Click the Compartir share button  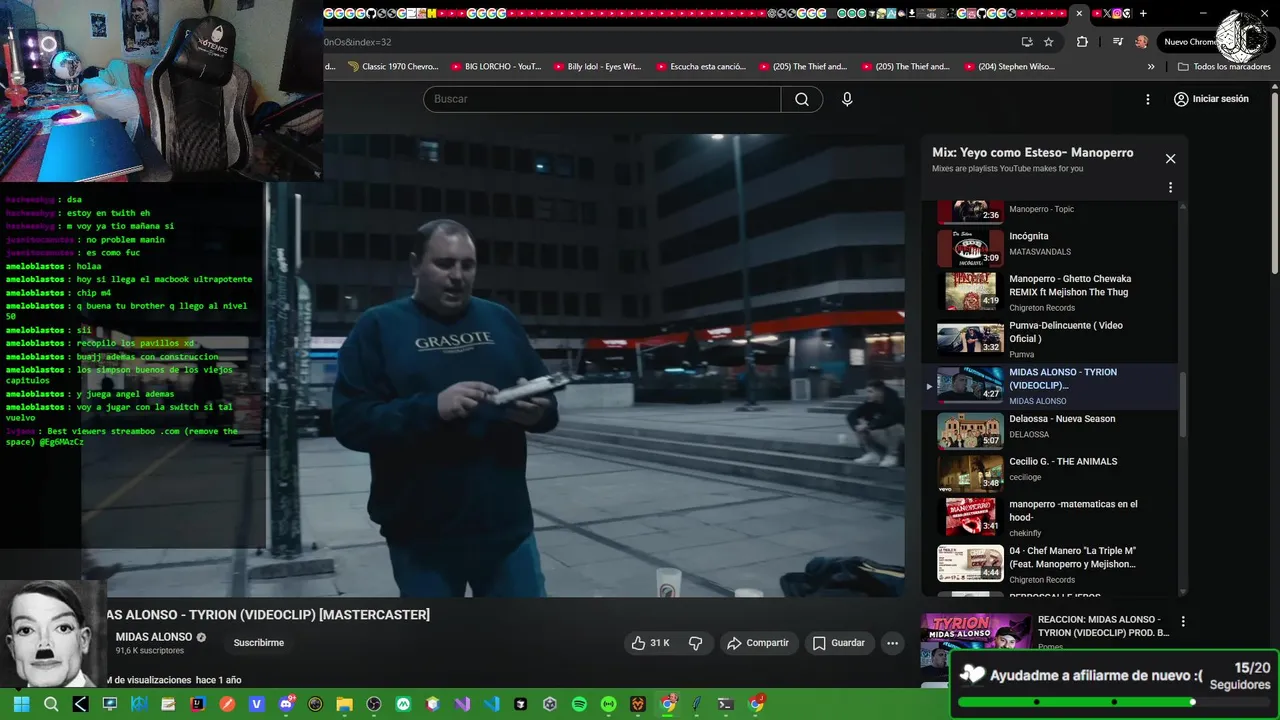[x=758, y=643]
